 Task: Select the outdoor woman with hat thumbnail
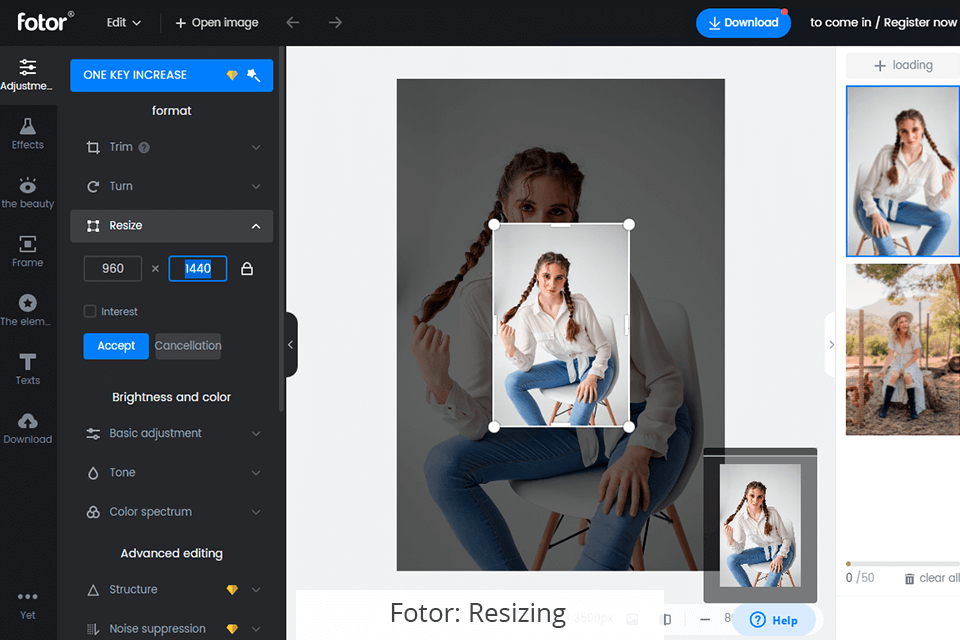pos(902,350)
